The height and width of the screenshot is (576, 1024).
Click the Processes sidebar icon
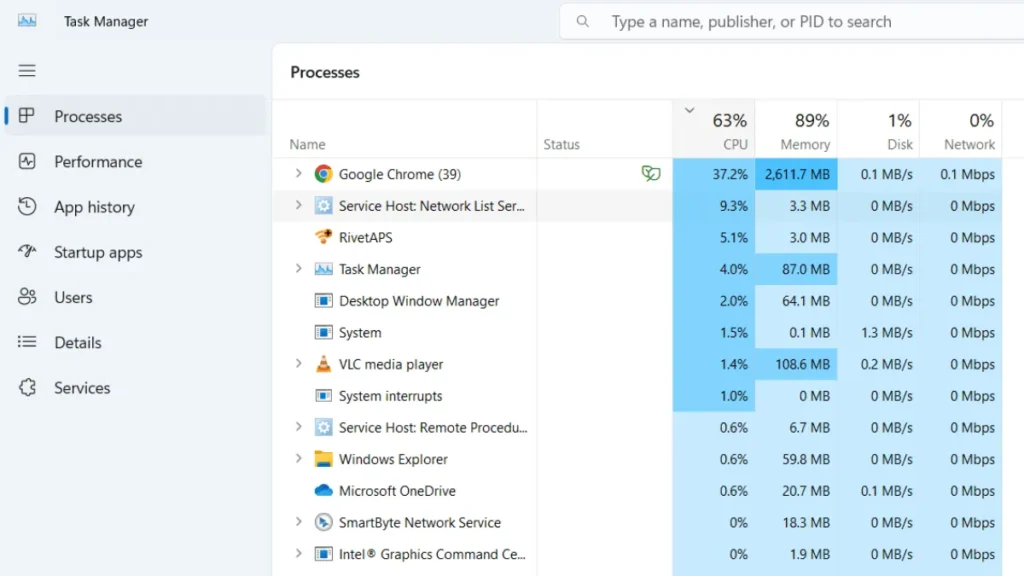coord(27,116)
